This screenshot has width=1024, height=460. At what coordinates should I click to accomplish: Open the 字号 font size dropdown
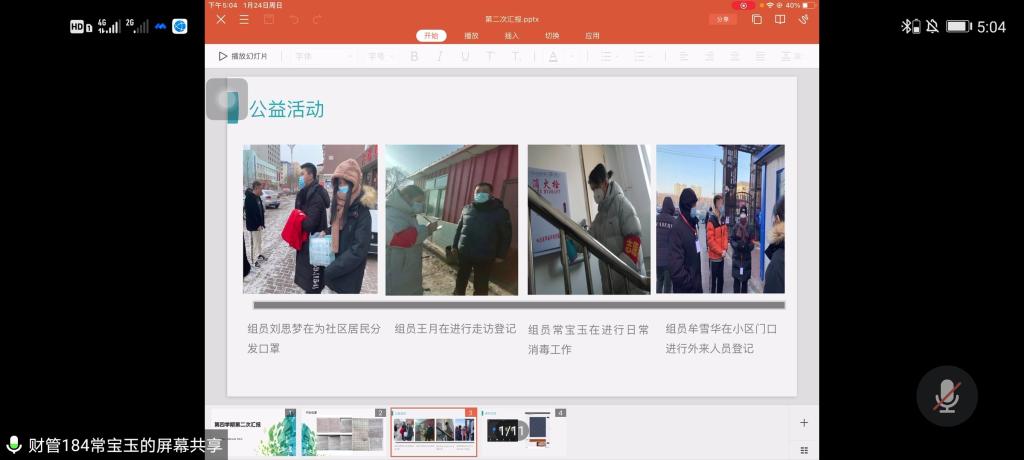coord(380,57)
